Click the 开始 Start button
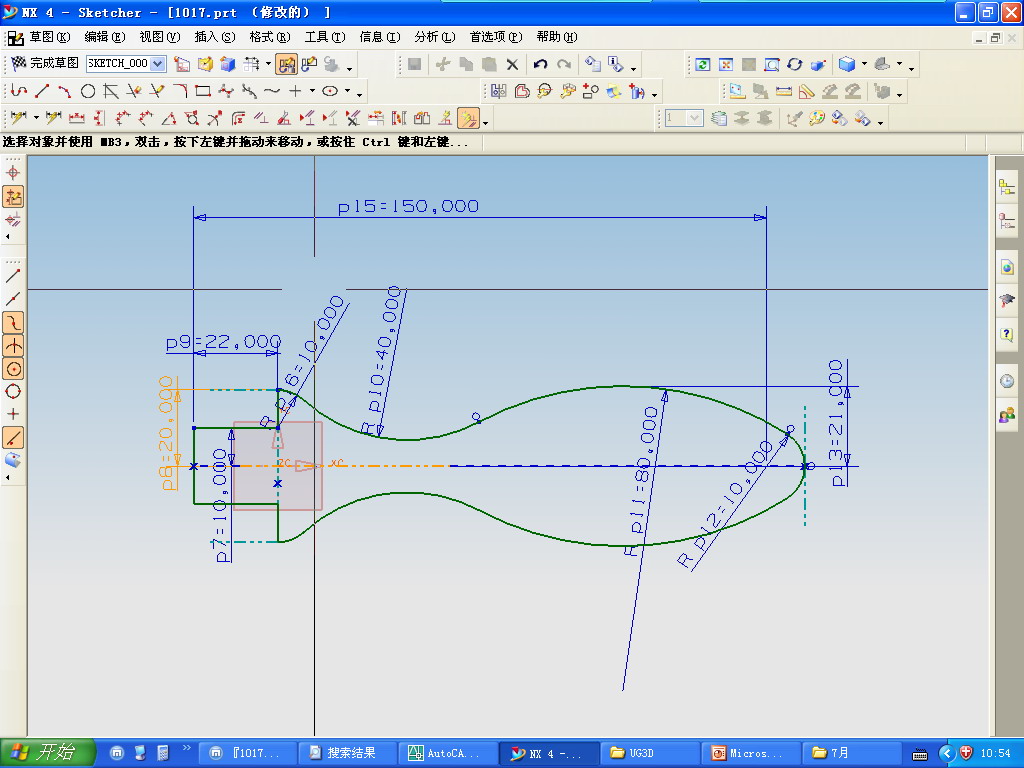Screen dimensions: 1024x768 46,752
